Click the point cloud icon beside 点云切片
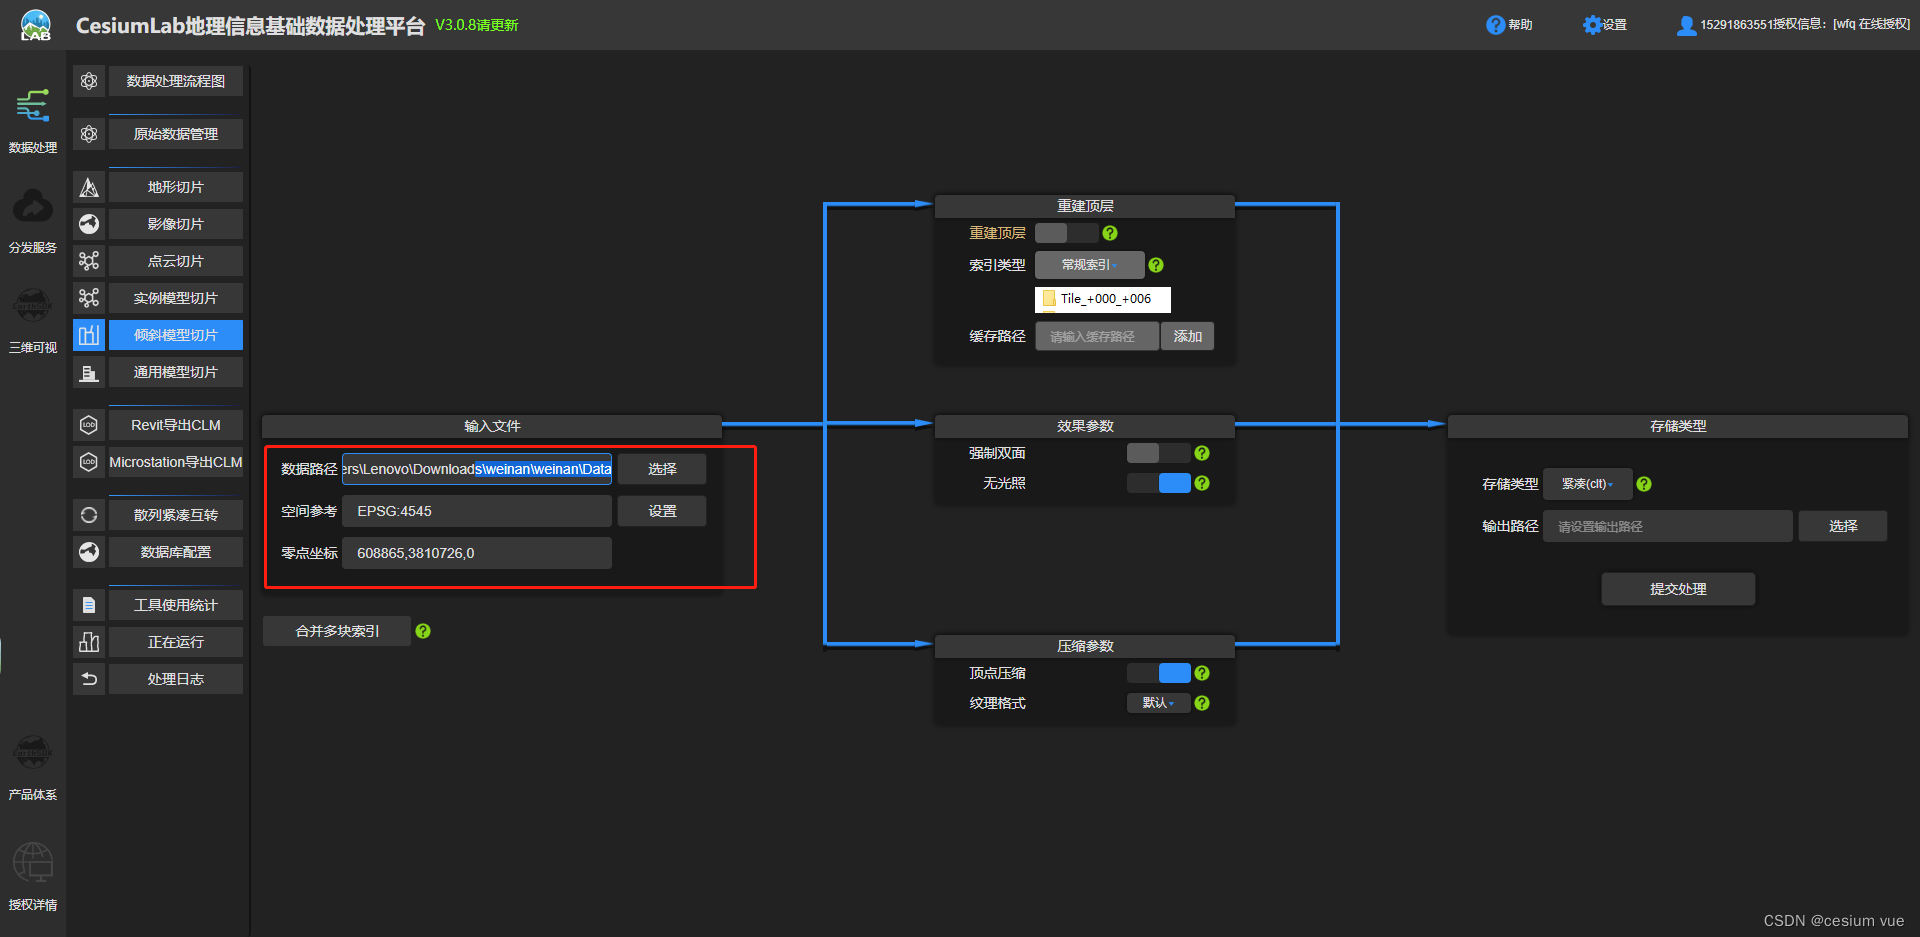1920x937 pixels. [x=89, y=261]
